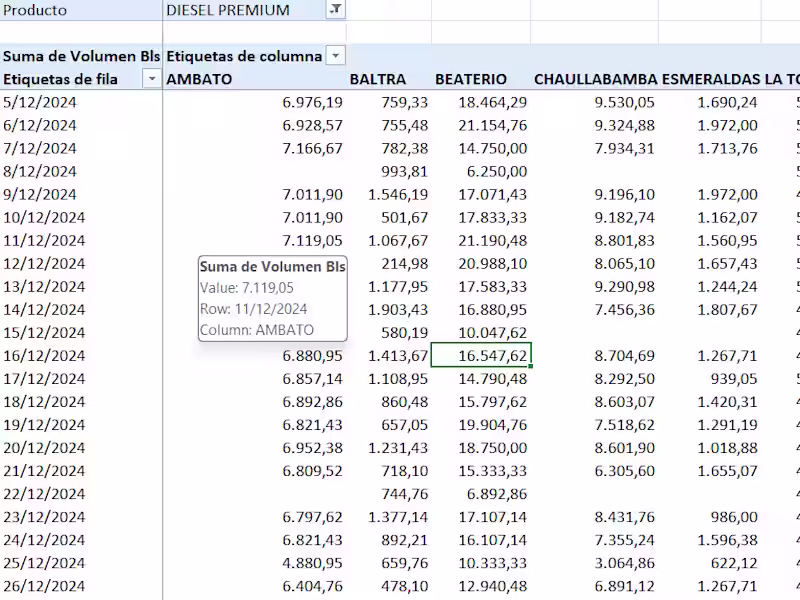The width and height of the screenshot is (800, 600).
Task: Select the AMBATO column header
Action: pyautogui.click(x=199, y=79)
